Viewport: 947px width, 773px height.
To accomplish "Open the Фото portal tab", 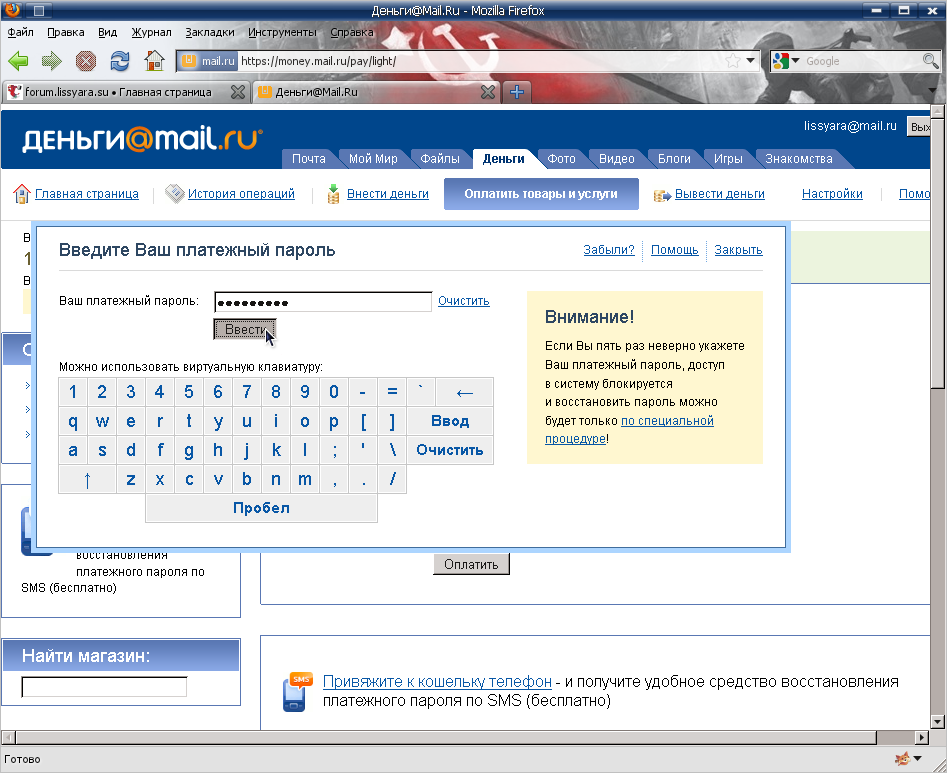I will pos(561,159).
